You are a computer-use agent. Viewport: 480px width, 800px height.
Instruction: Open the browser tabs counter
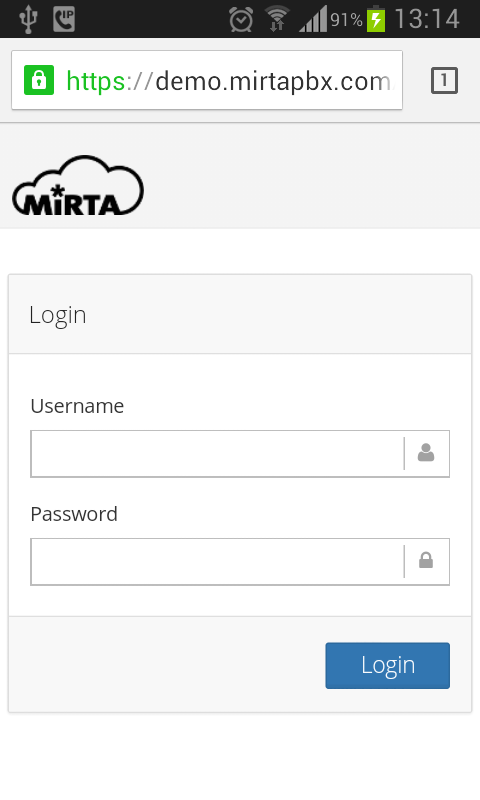(x=444, y=81)
